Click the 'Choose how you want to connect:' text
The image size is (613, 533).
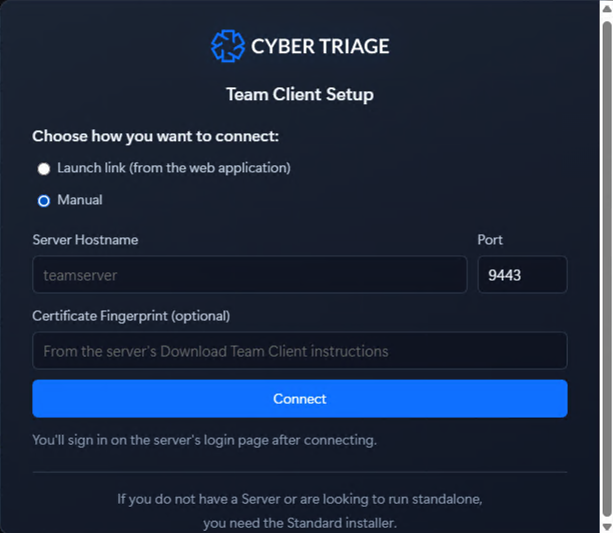[156, 136]
